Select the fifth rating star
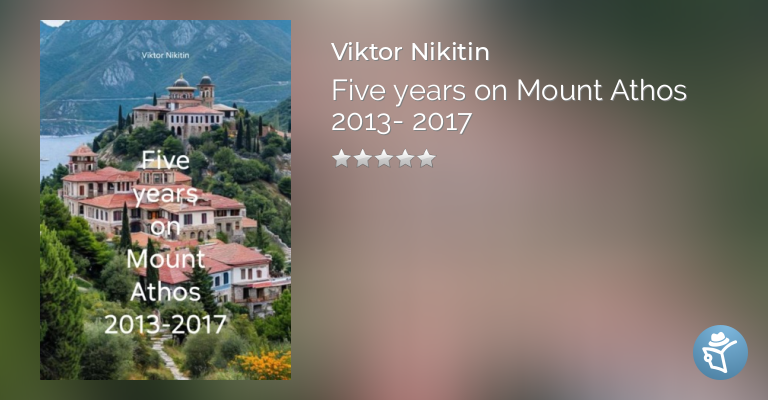 [x=426, y=158]
